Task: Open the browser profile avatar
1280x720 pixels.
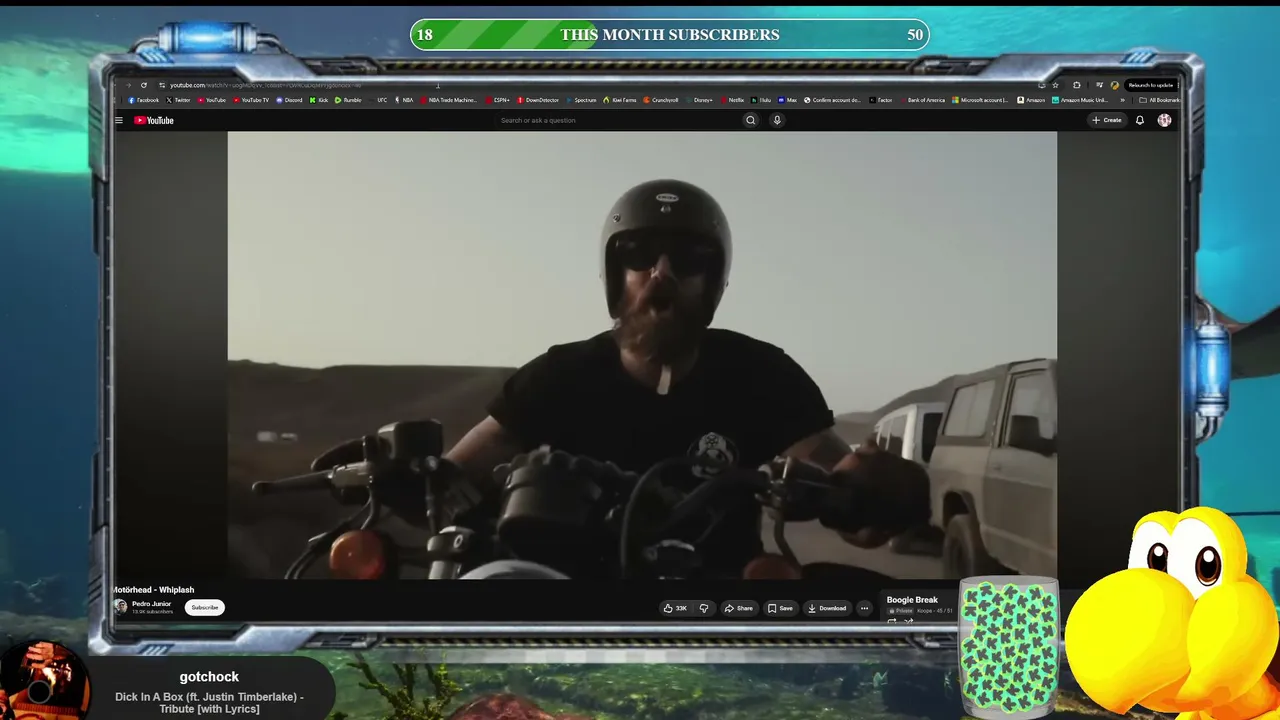Action: pos(1115,85)
